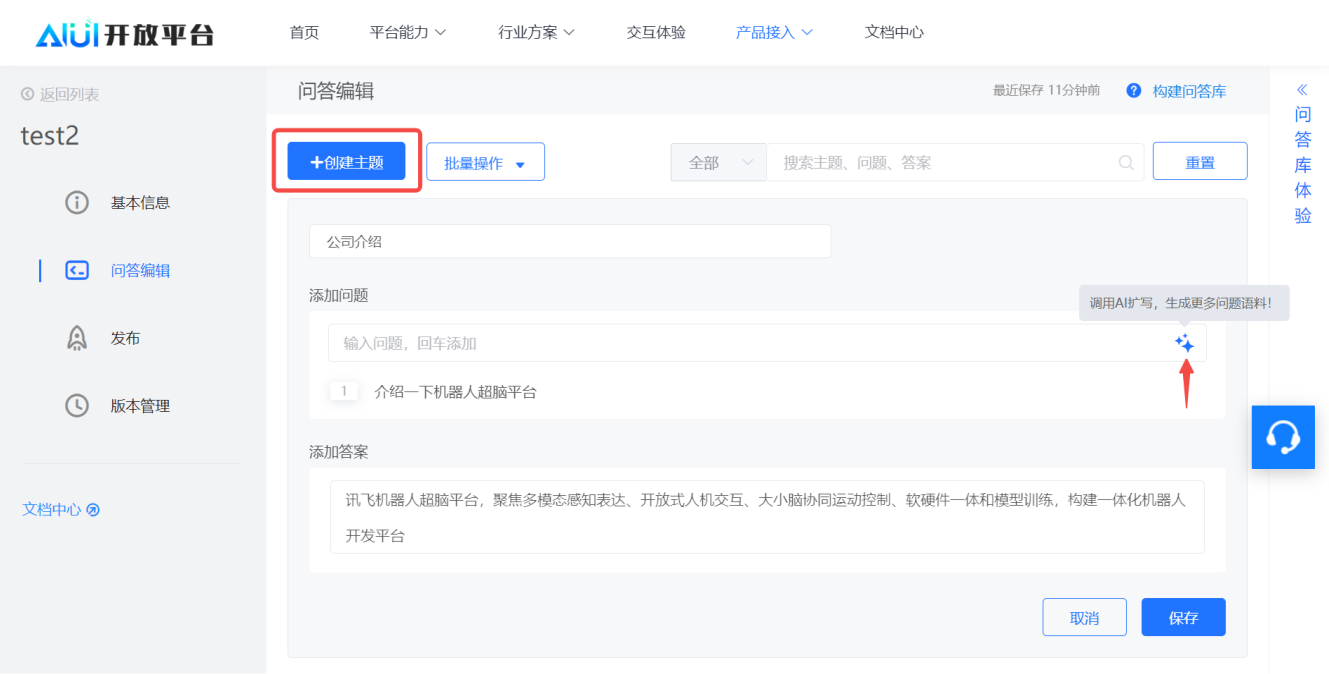1329x674 pixels.
Task: Expand the 平台能力 navigation menu
Action: click(x=408, y=32)
